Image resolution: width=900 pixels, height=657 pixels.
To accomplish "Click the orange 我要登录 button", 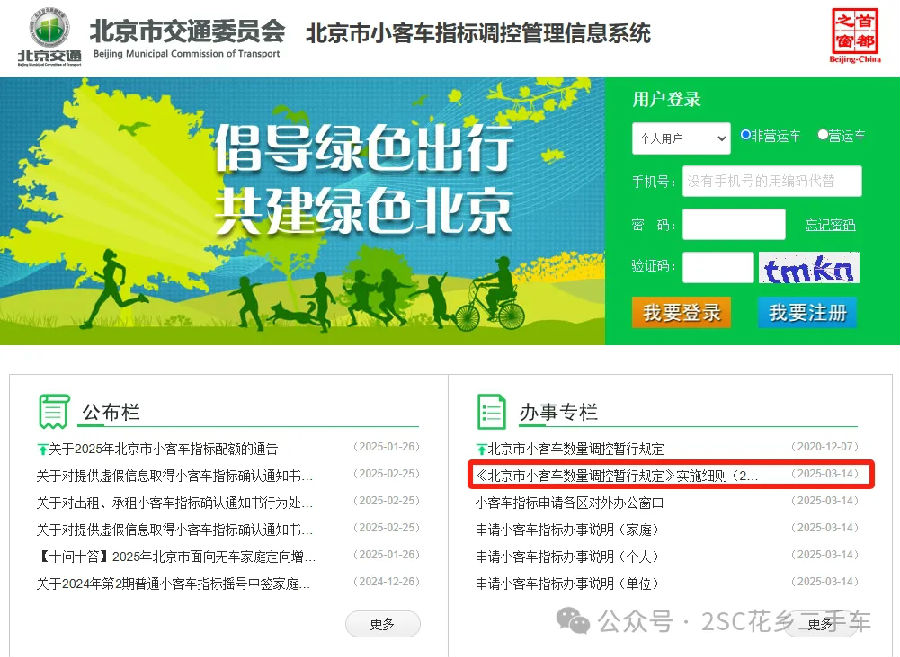I will click(681, 313).
